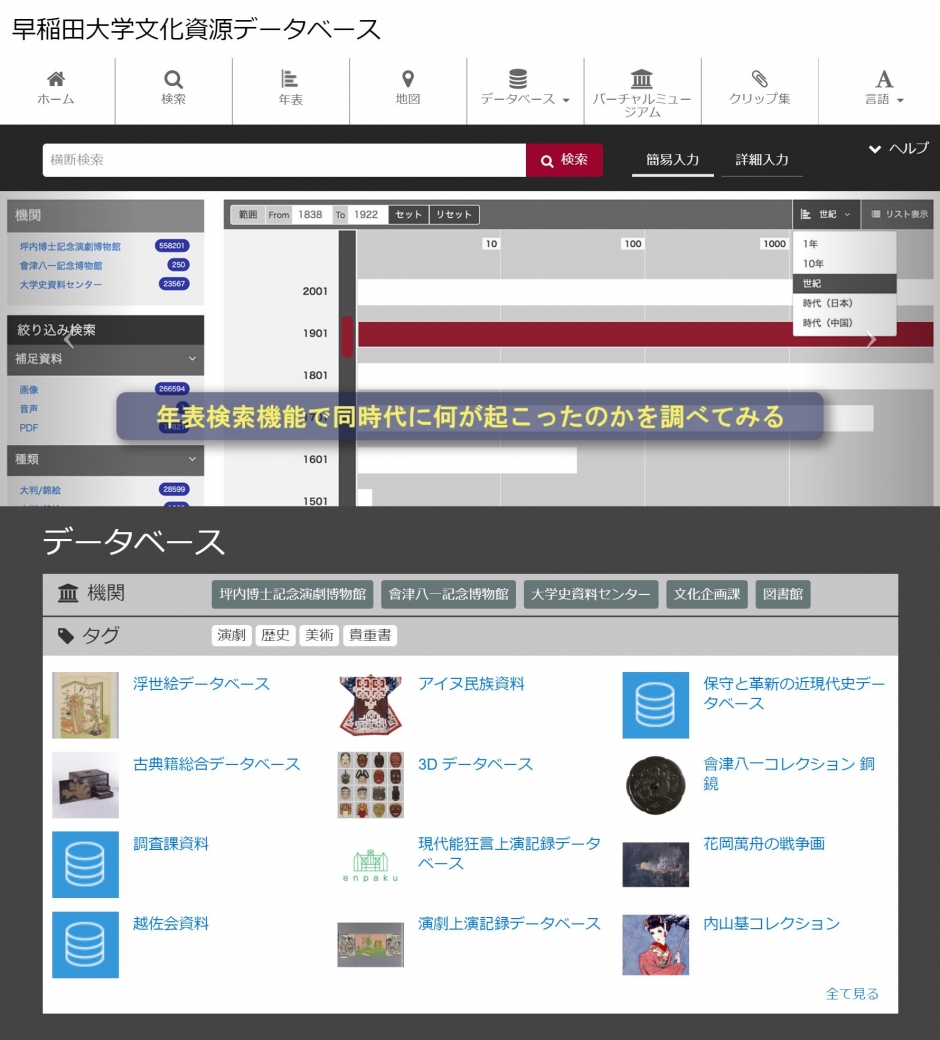
Task: Open the Ainu garment thumbnail
Action: (370, 705)
